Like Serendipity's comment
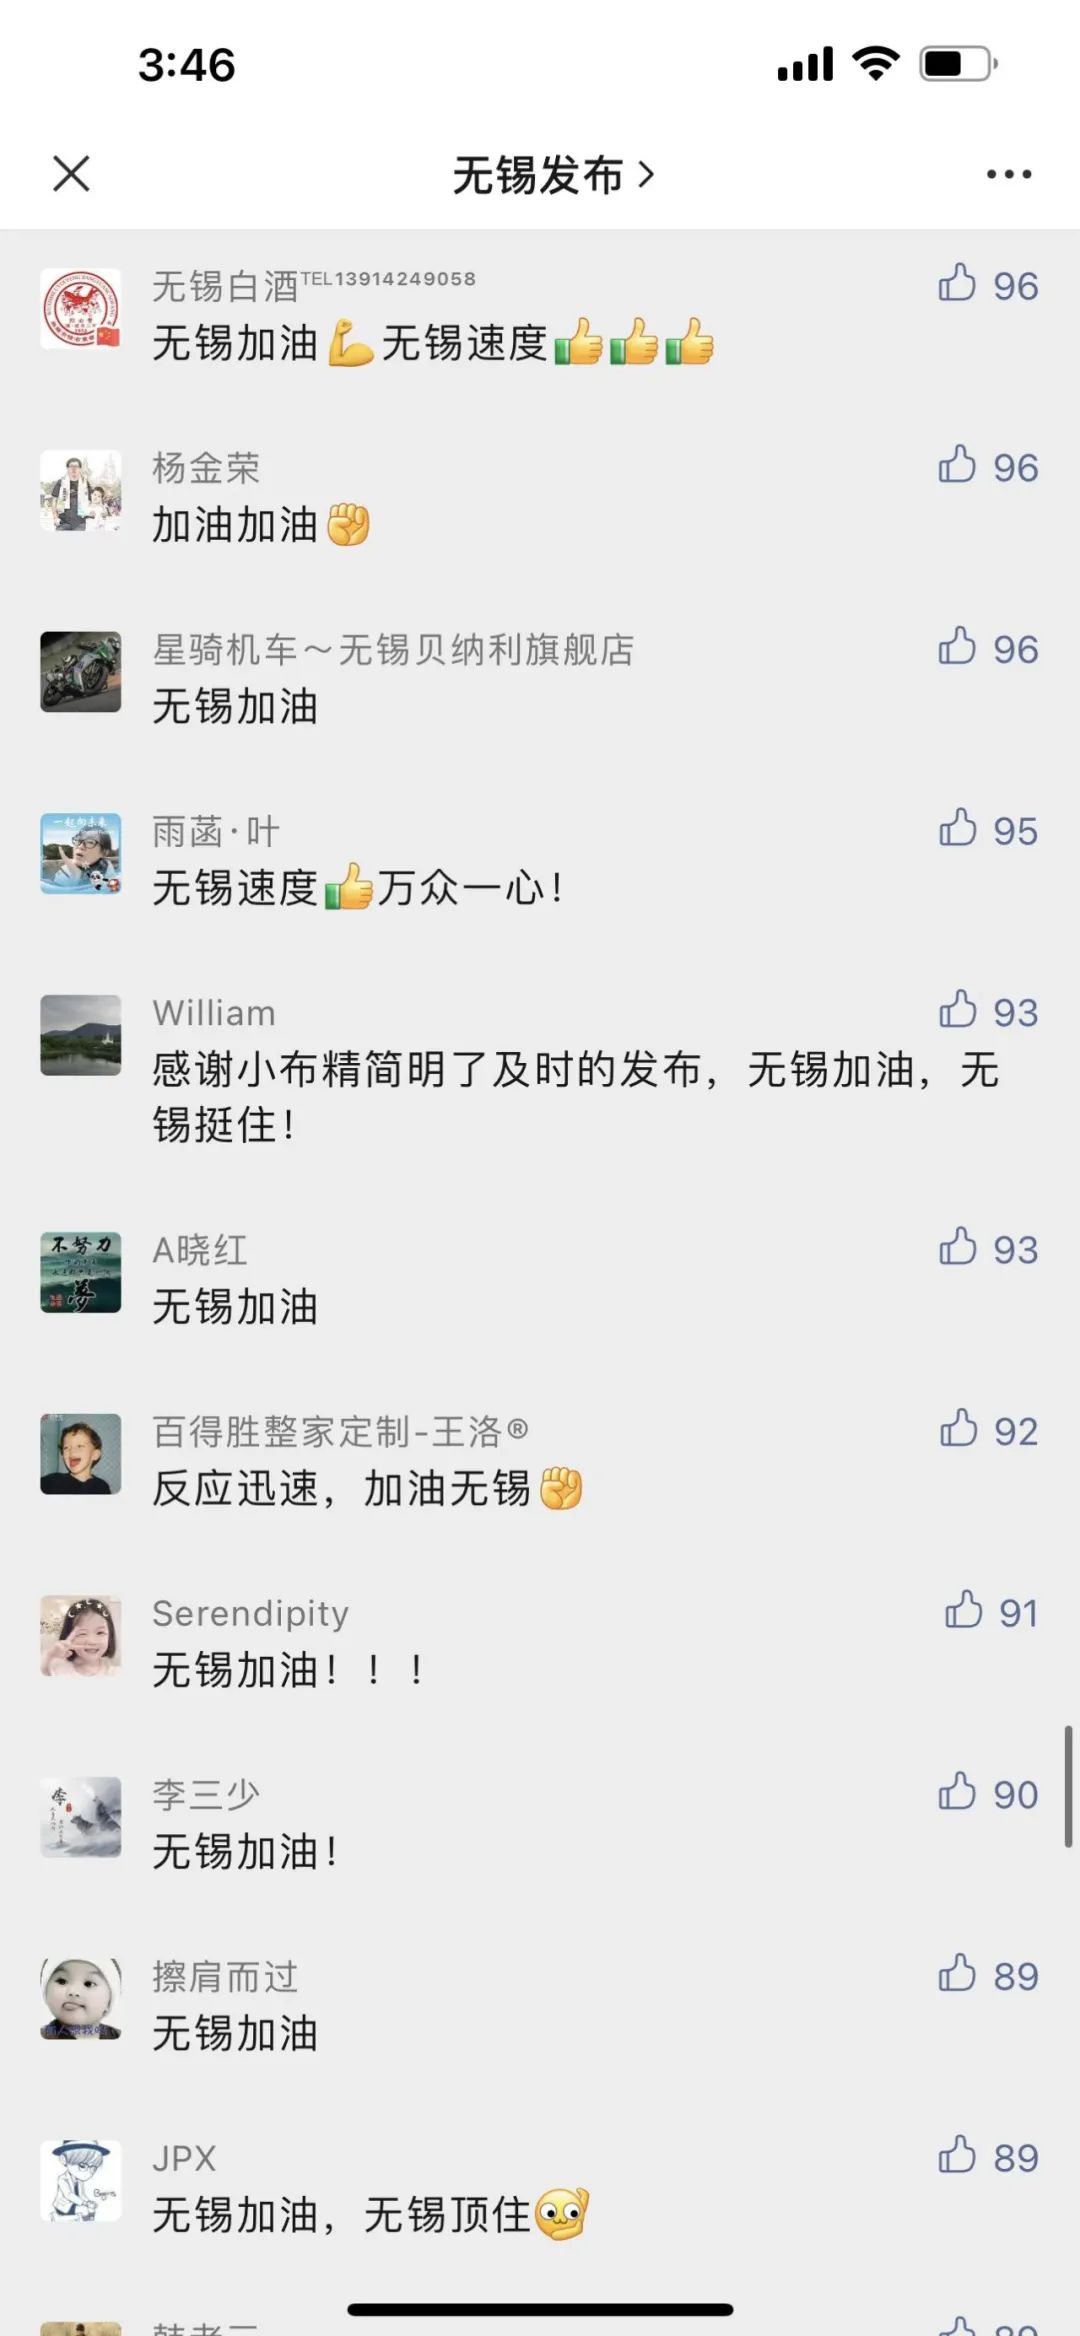Viewport: 1080px width, 2336px height. tap(963, 1611)
